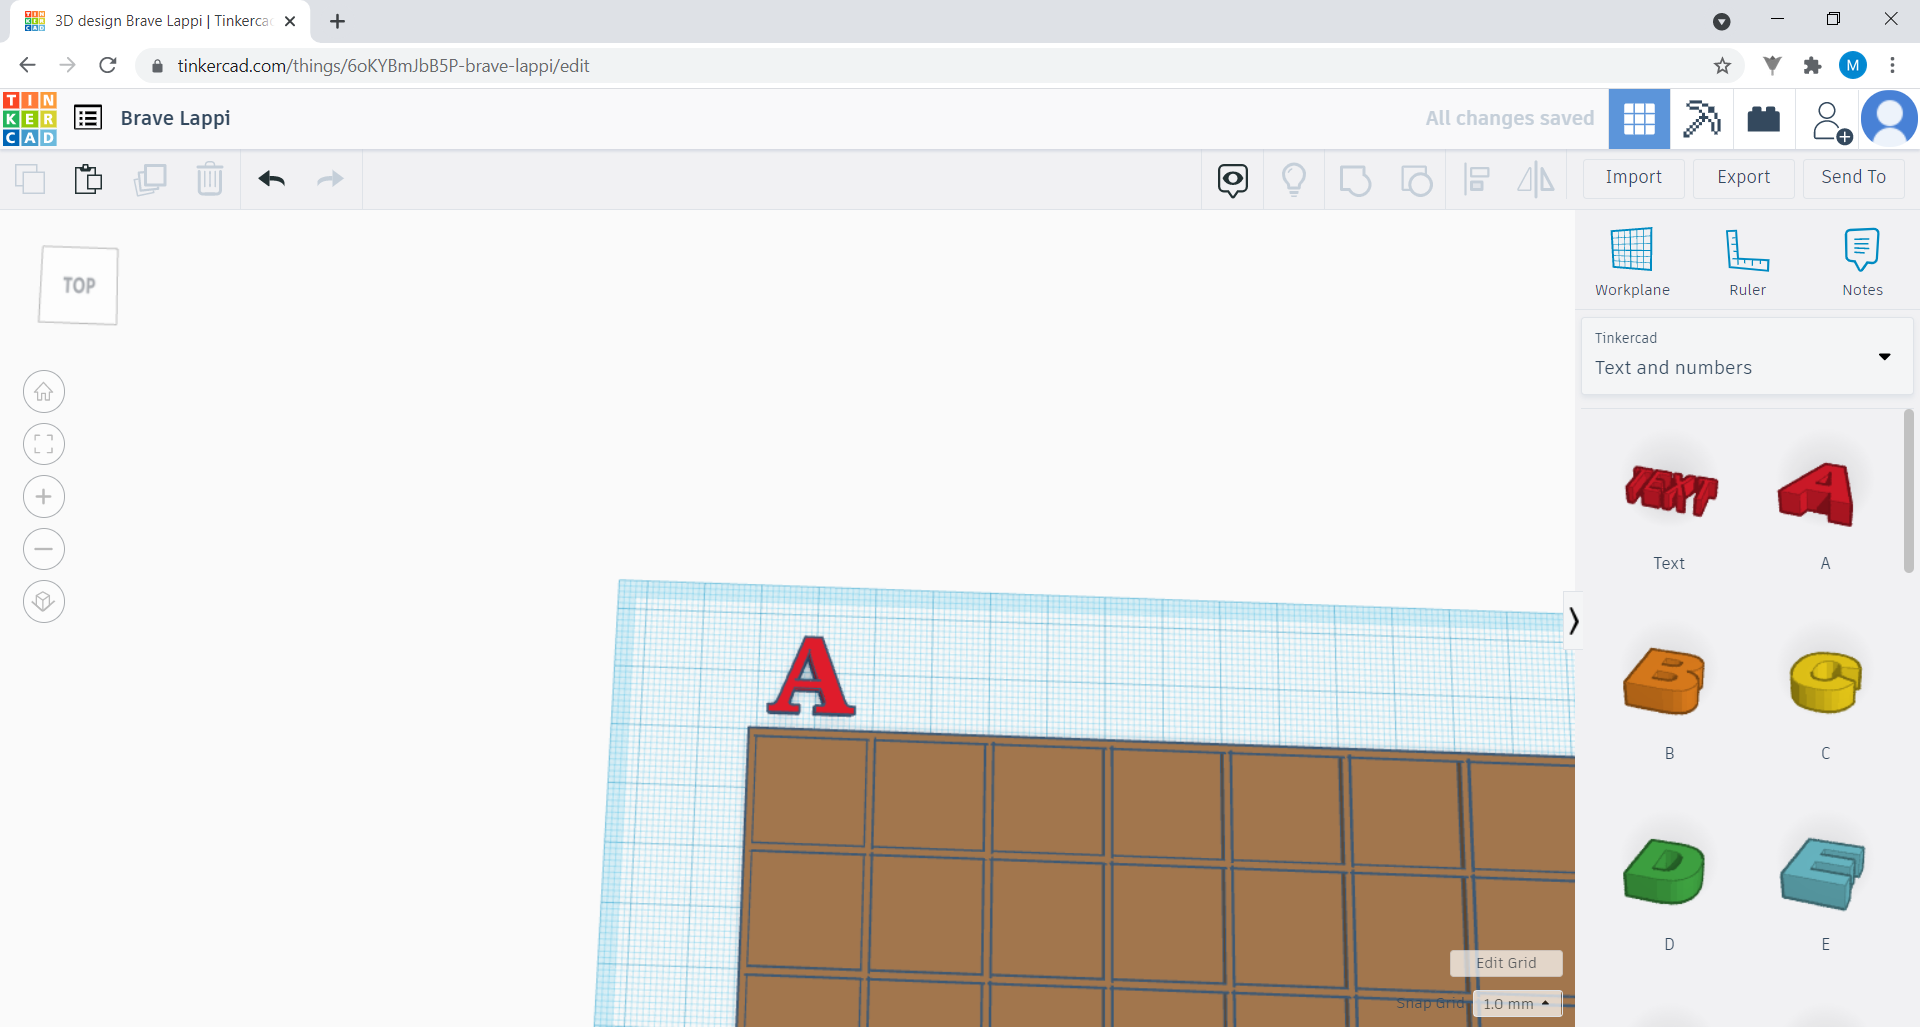Open the Text and numbers shapes dropdown
This screenshot has height=1027, width=1920.
(x=1746, y=355)
